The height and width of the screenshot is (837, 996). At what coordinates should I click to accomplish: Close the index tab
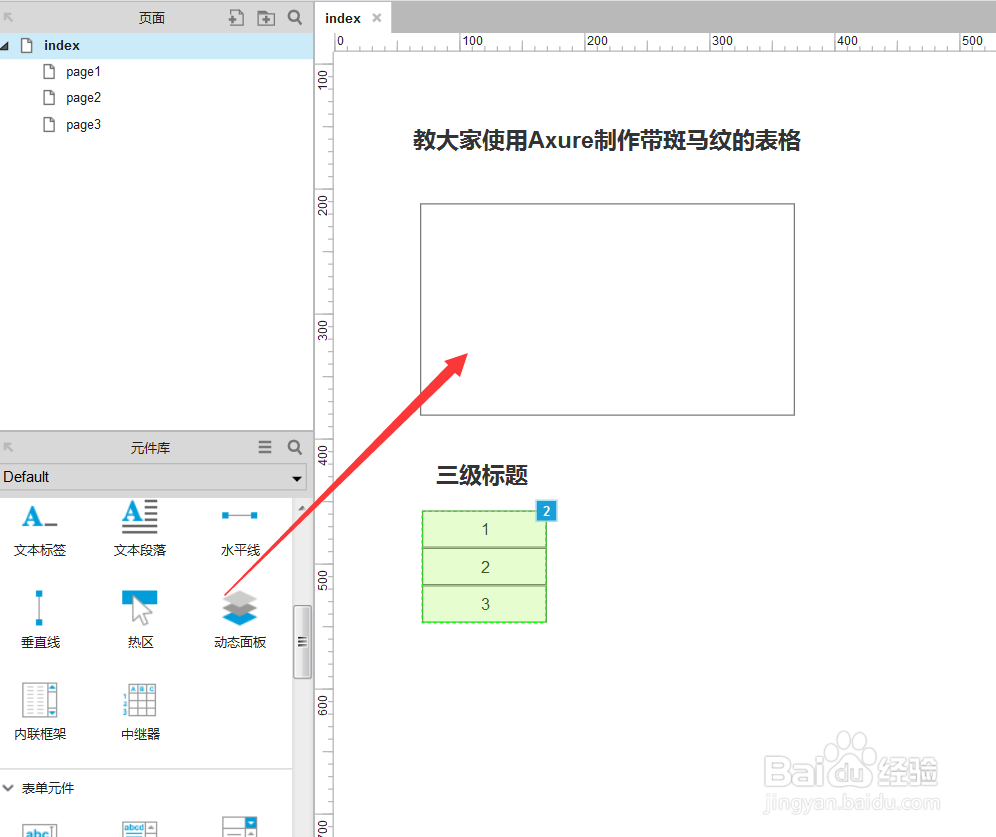click(376, 17)
